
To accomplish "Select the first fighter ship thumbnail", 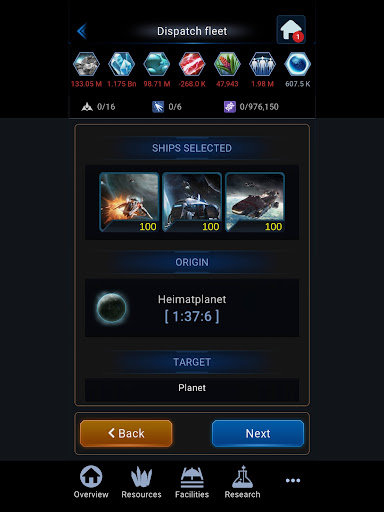I will pyautogui.click(x=129, y=202).
